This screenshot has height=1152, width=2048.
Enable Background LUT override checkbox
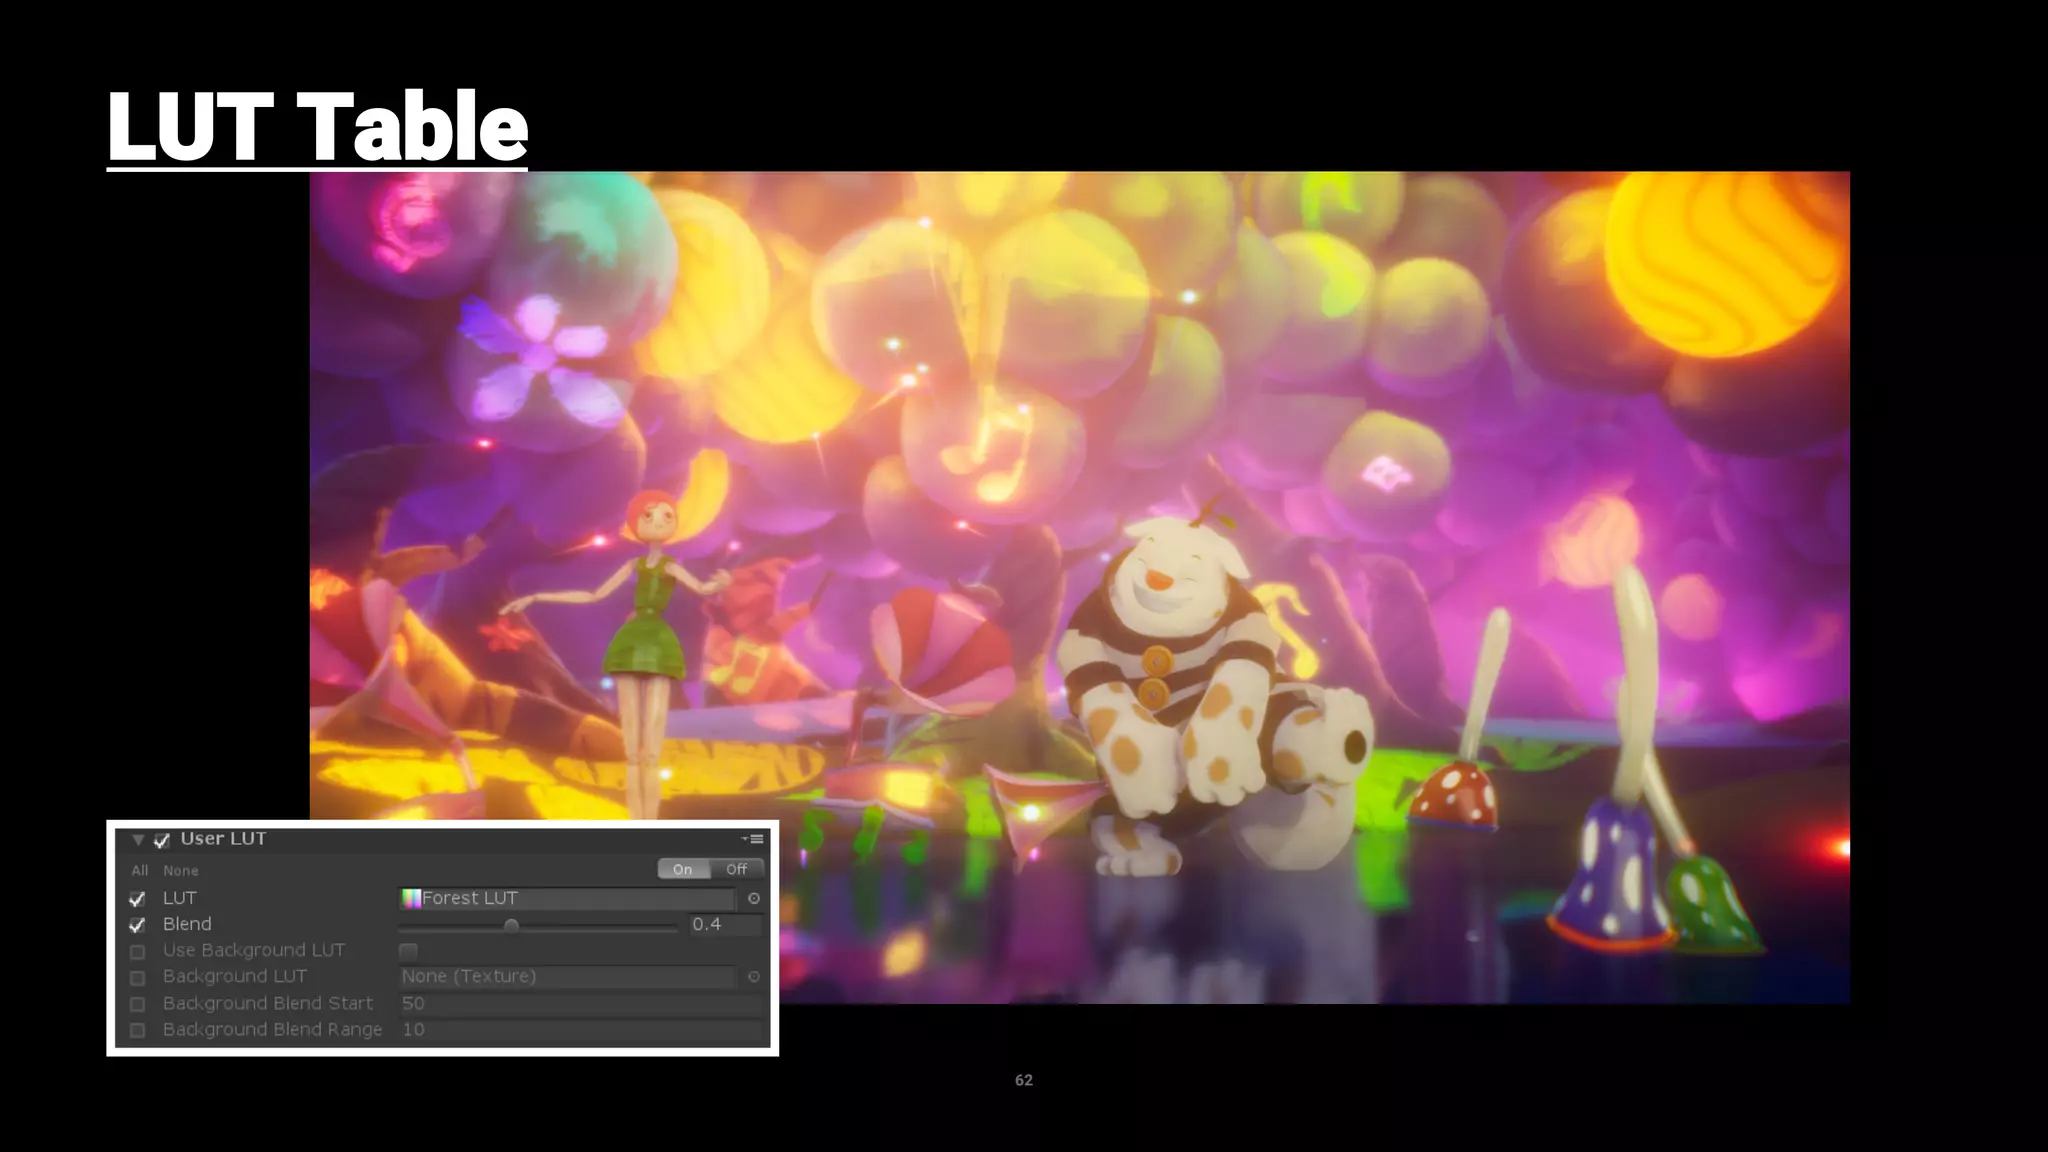[138, 978]
